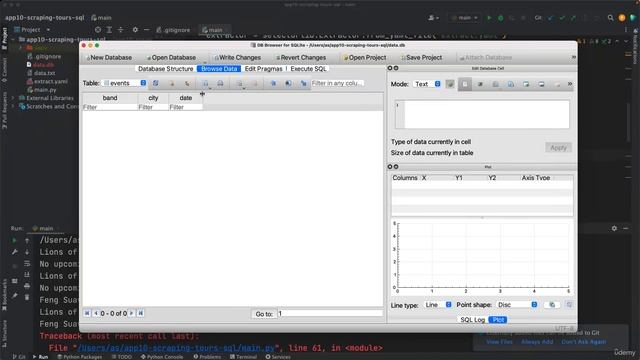Click the Run panel rerun icon
This screenshot has height=360, width=640.
coord(15,240)
